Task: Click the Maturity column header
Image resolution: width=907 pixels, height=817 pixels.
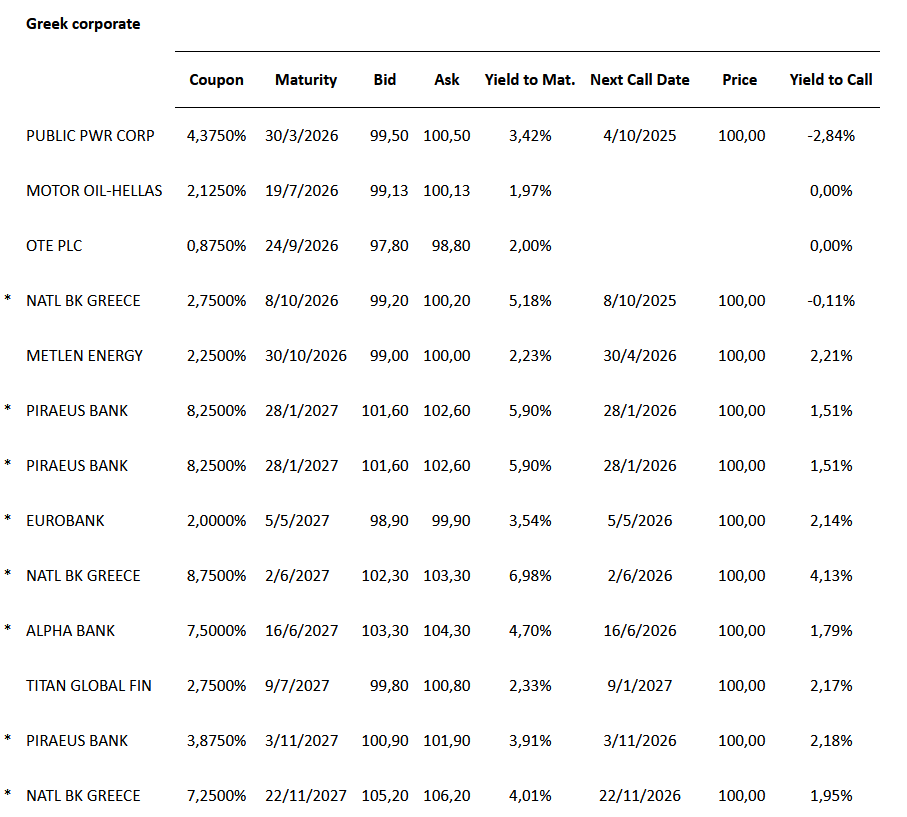Action: [306, 80]
